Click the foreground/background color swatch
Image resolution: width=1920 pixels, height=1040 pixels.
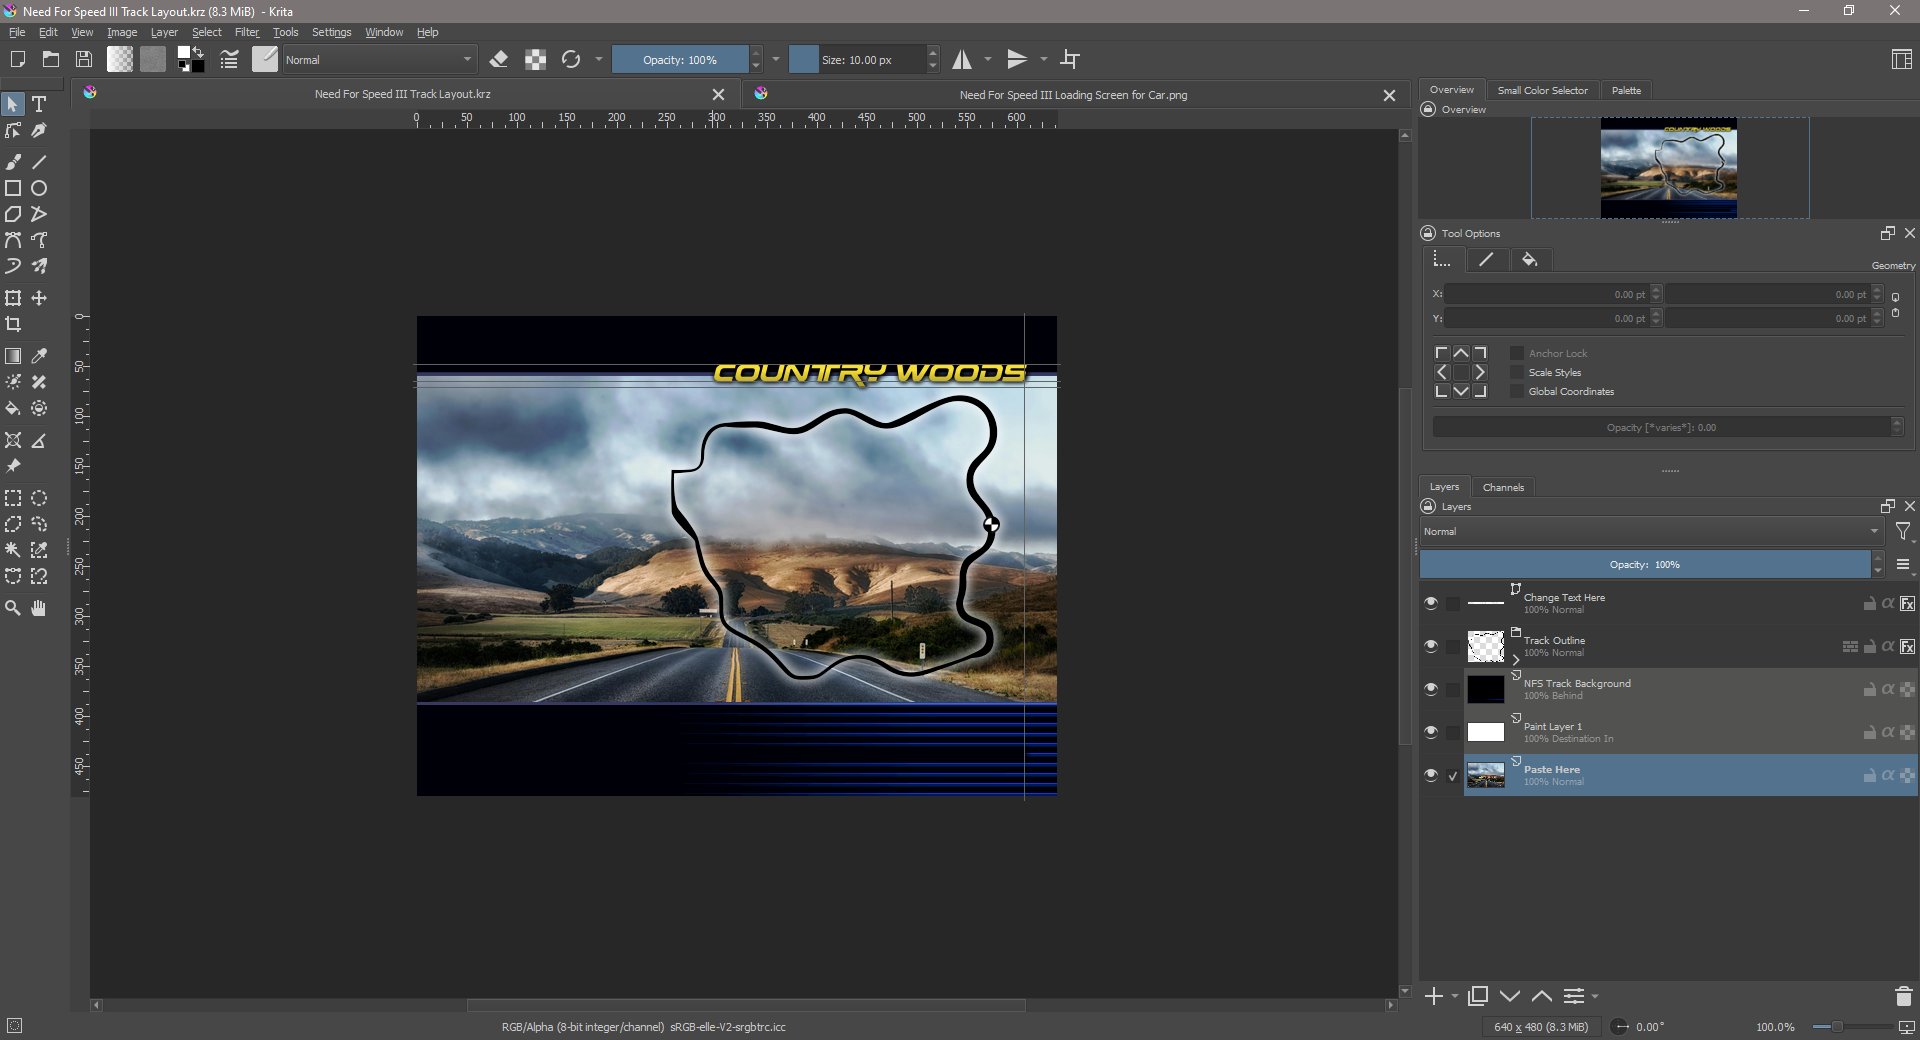(190, 60)
